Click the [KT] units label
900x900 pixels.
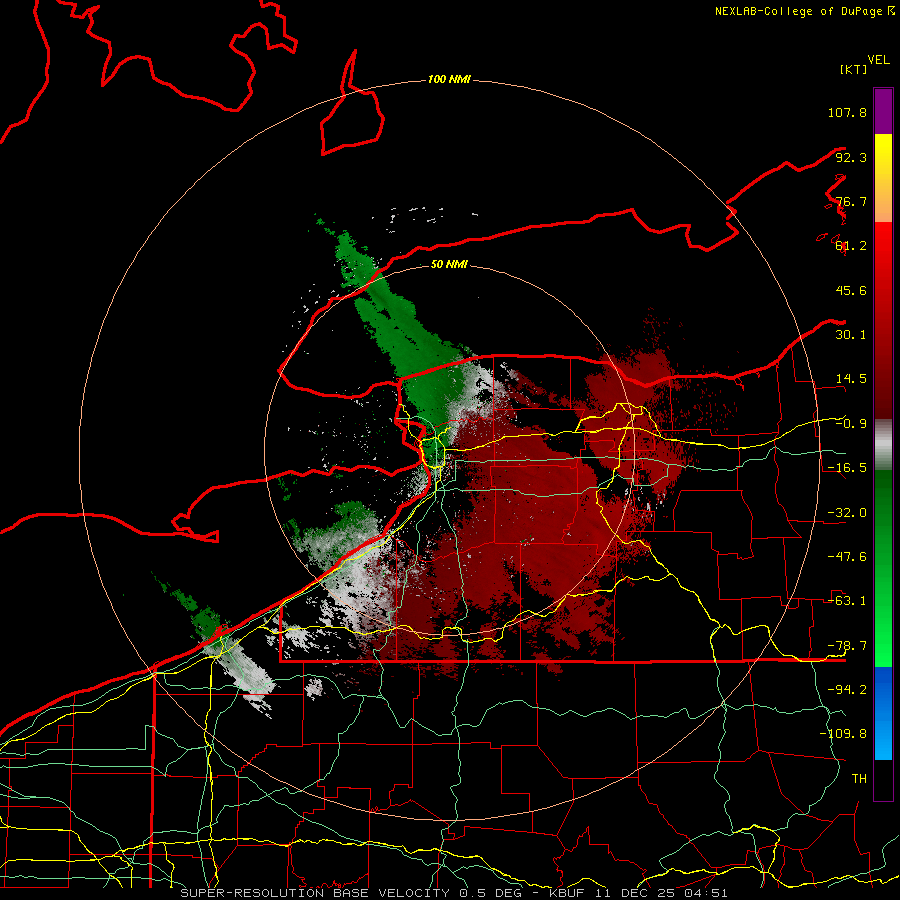click(x=854, y=69)
